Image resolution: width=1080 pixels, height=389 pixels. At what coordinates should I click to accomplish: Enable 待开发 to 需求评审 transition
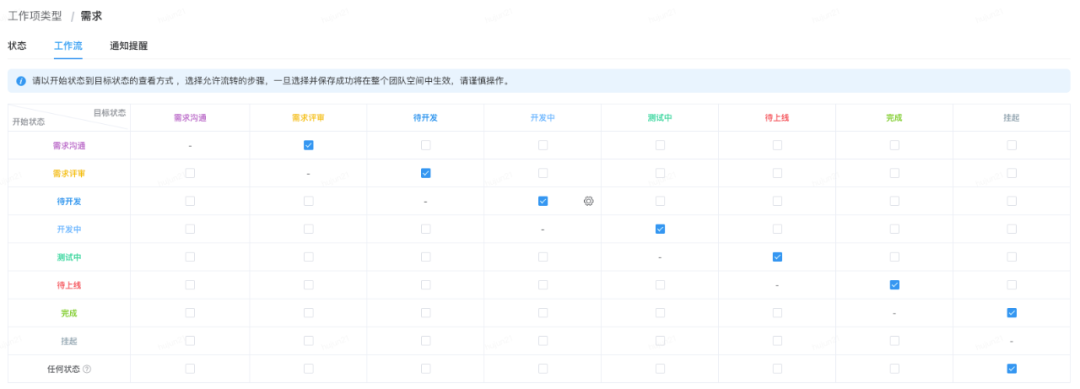coord(309,201)
